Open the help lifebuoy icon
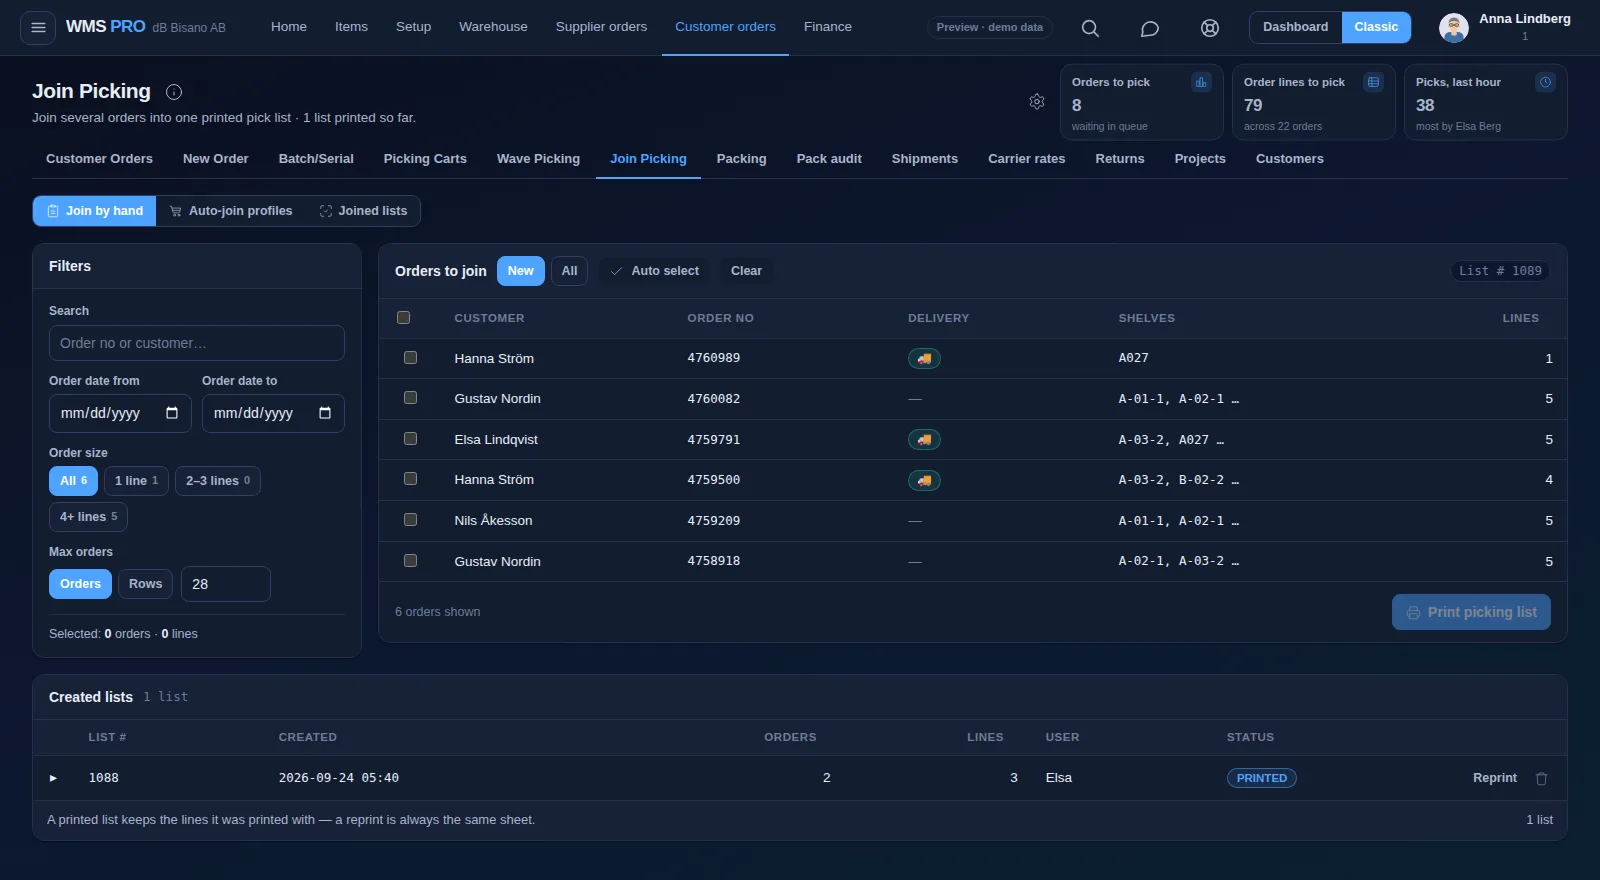The width and height of the screenshot is (1600, 880). pyautogui.click(x=1210, y=28)
